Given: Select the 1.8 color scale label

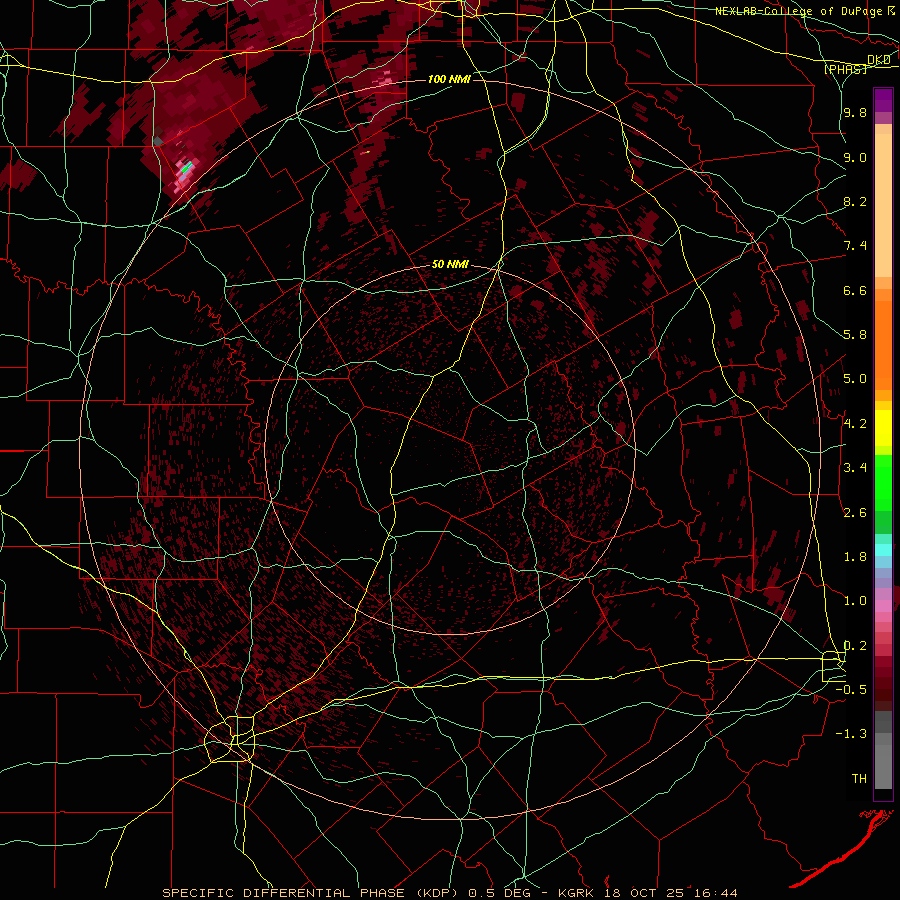Looking at the screenshot, I should (855, 557).
